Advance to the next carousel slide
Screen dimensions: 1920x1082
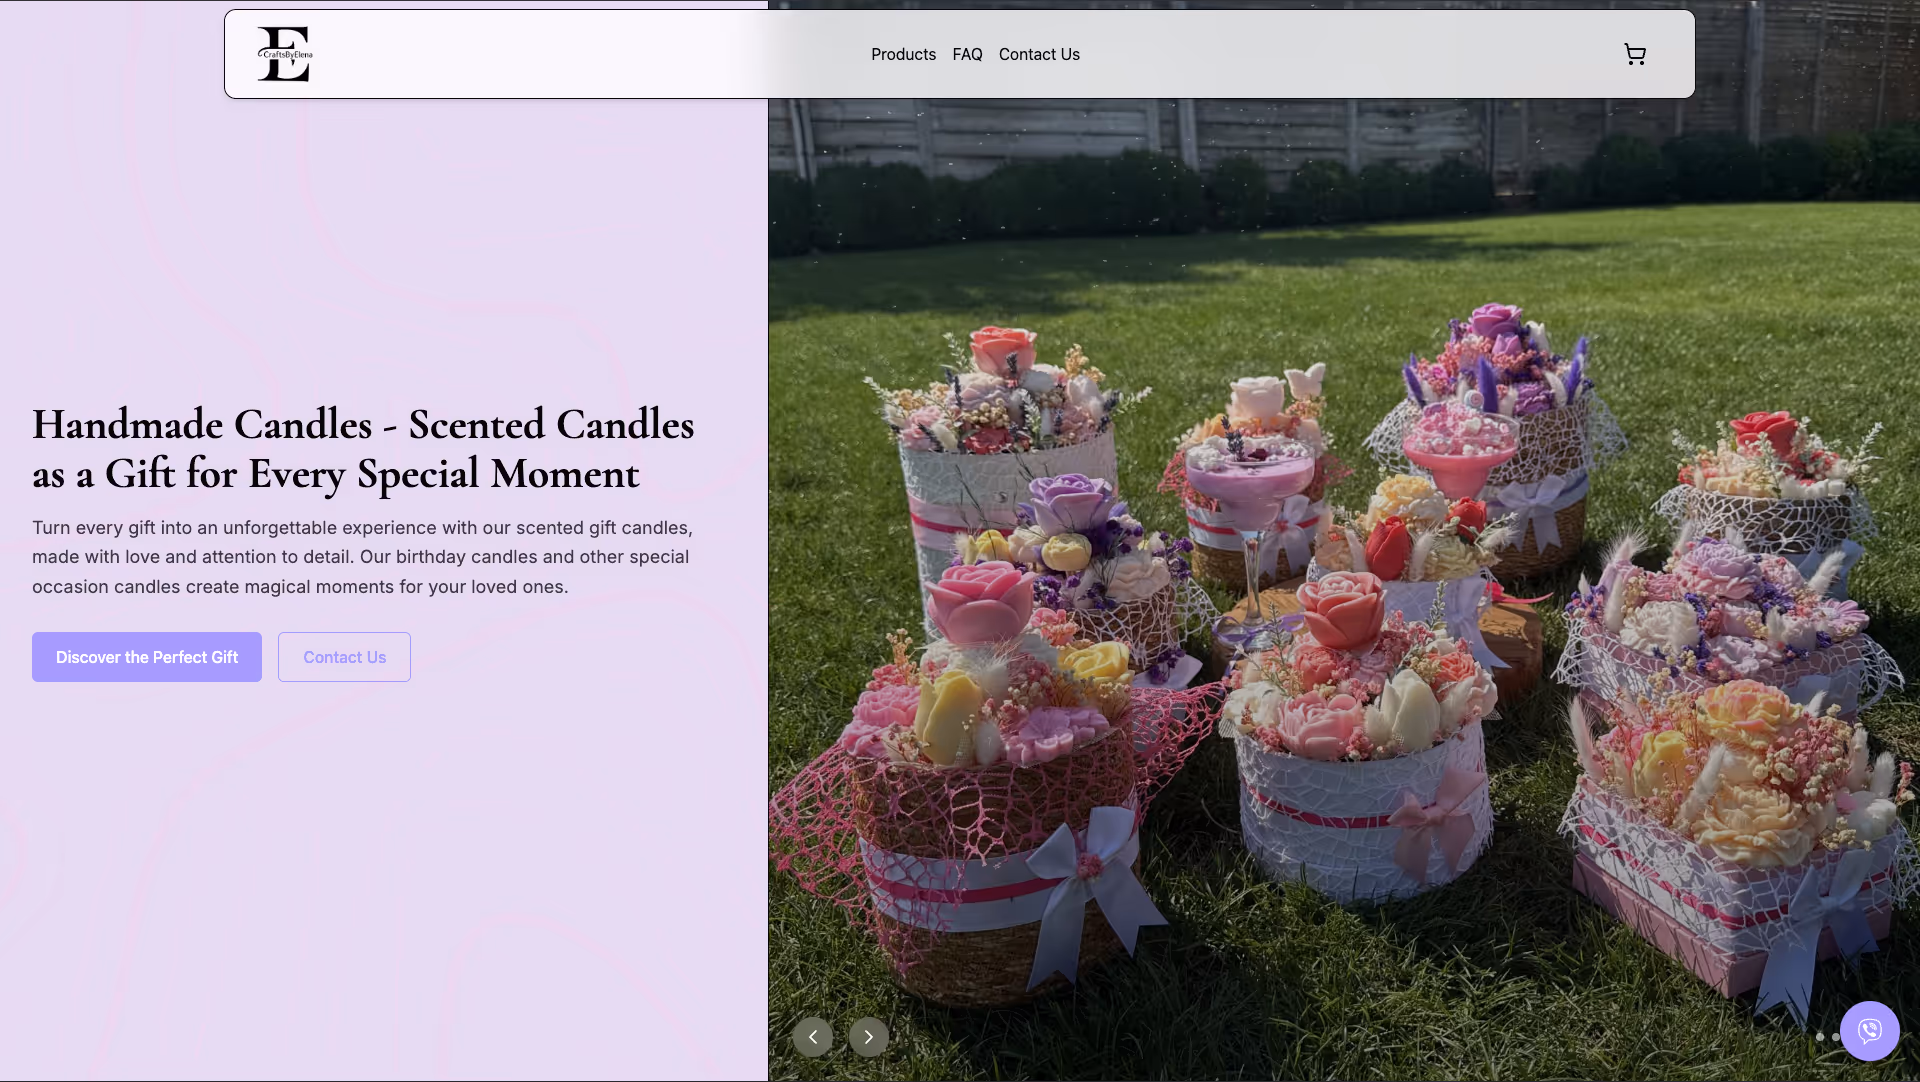tap(869, 1037)
